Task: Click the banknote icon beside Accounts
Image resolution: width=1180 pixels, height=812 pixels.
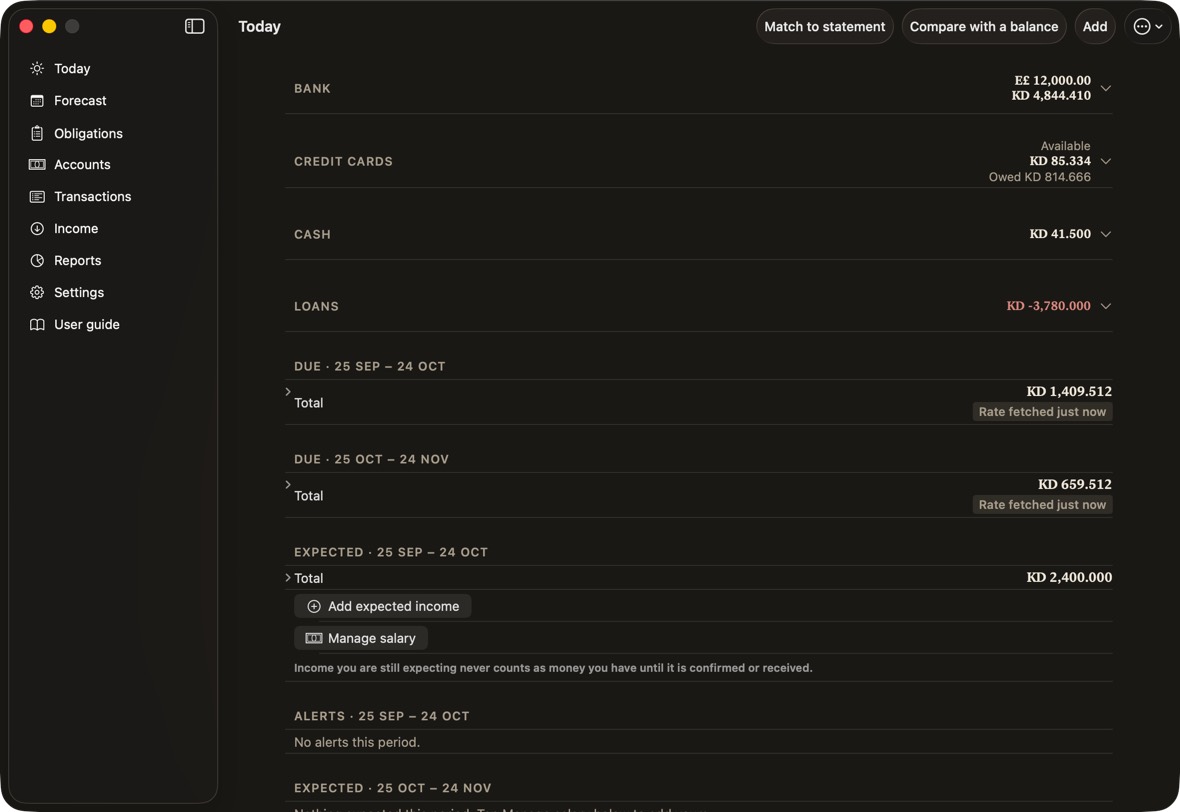Action: click(x=37, y=165)
